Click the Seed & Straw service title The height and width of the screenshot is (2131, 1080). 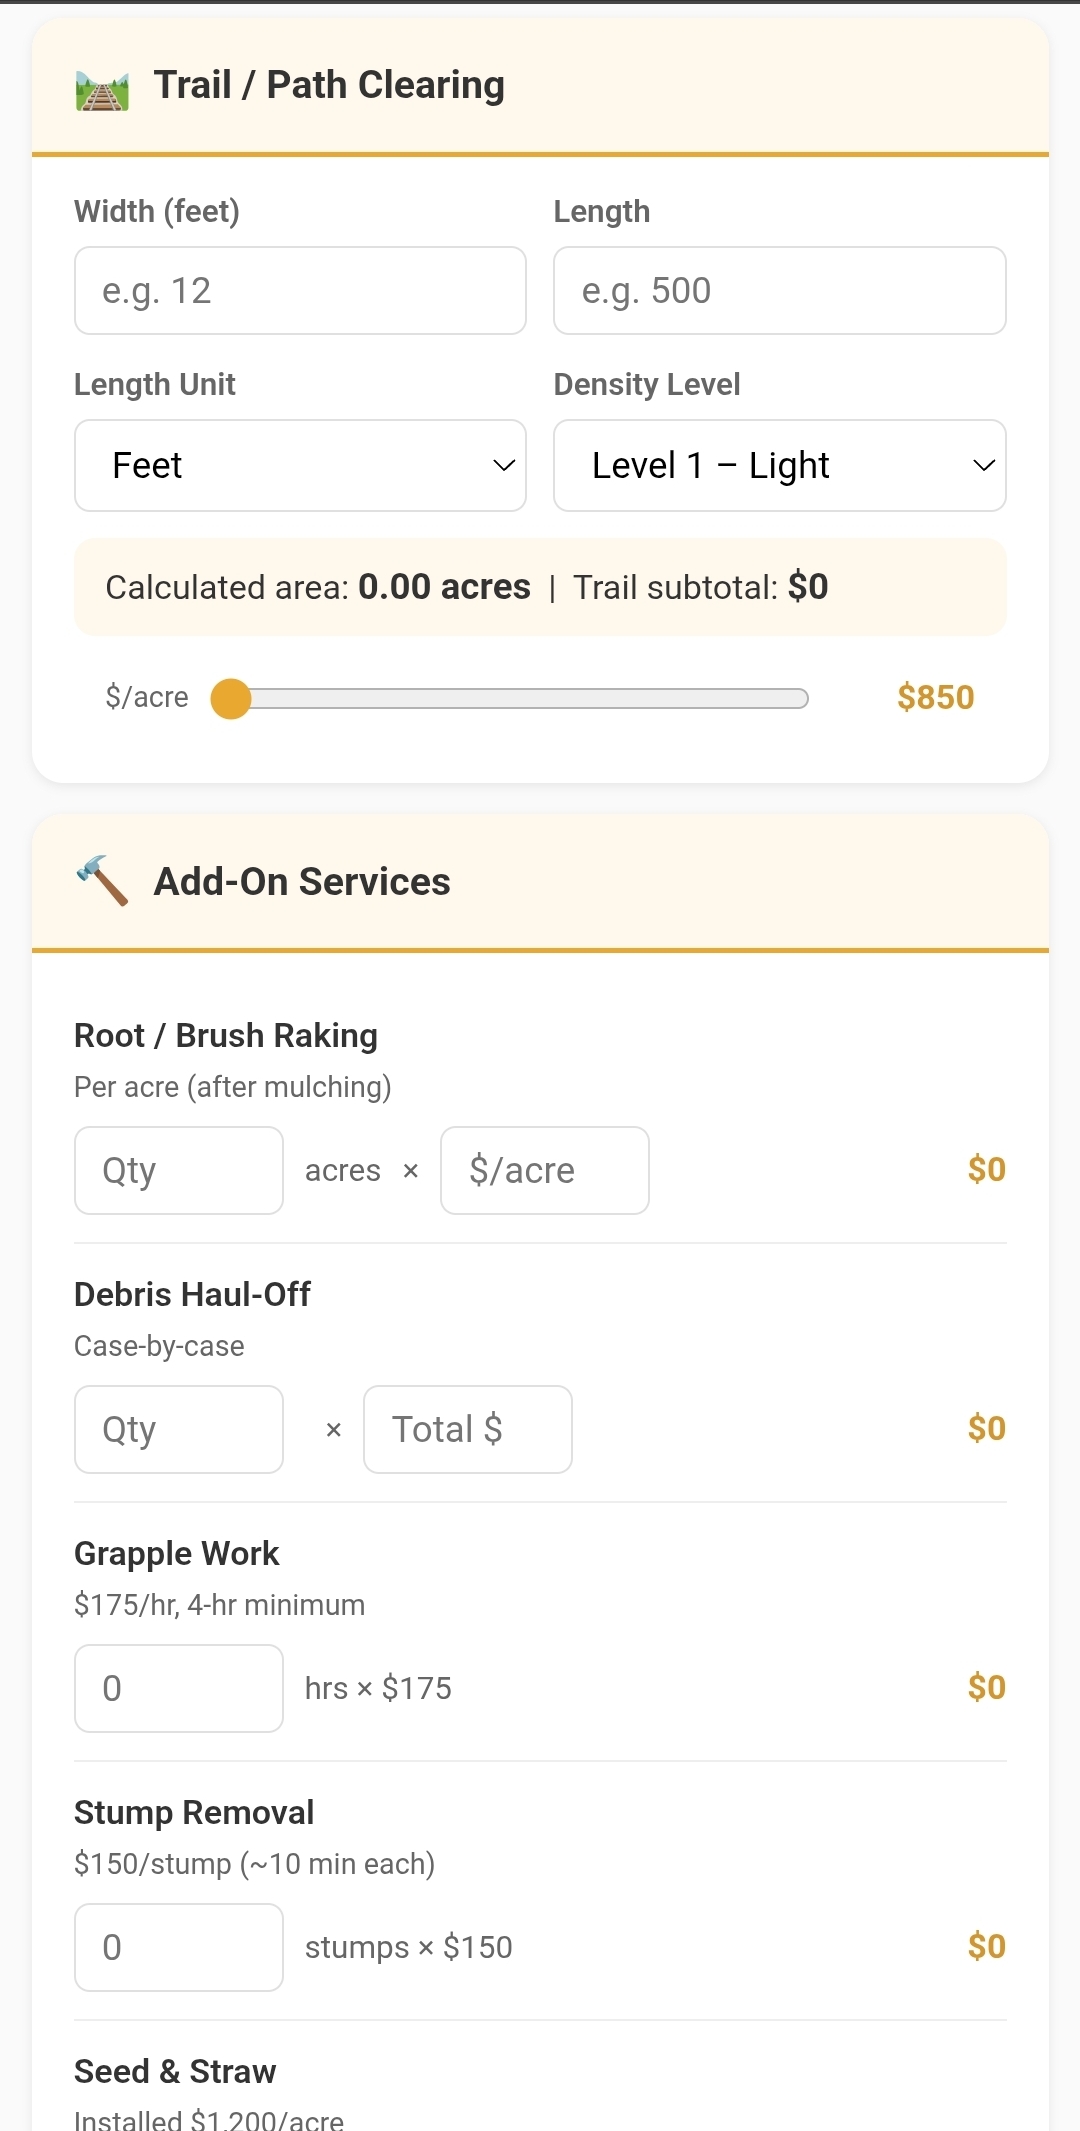coord(175,2072)
